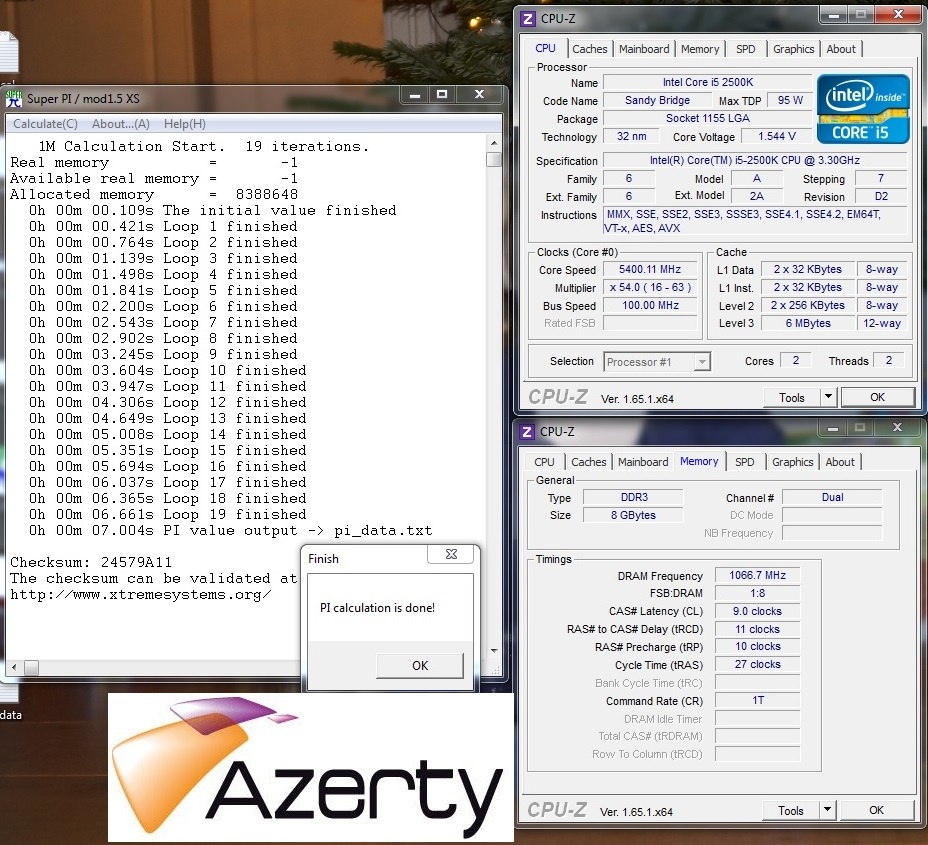Click the Bus Speed 100.00 MHz value

tap(650, 305)
